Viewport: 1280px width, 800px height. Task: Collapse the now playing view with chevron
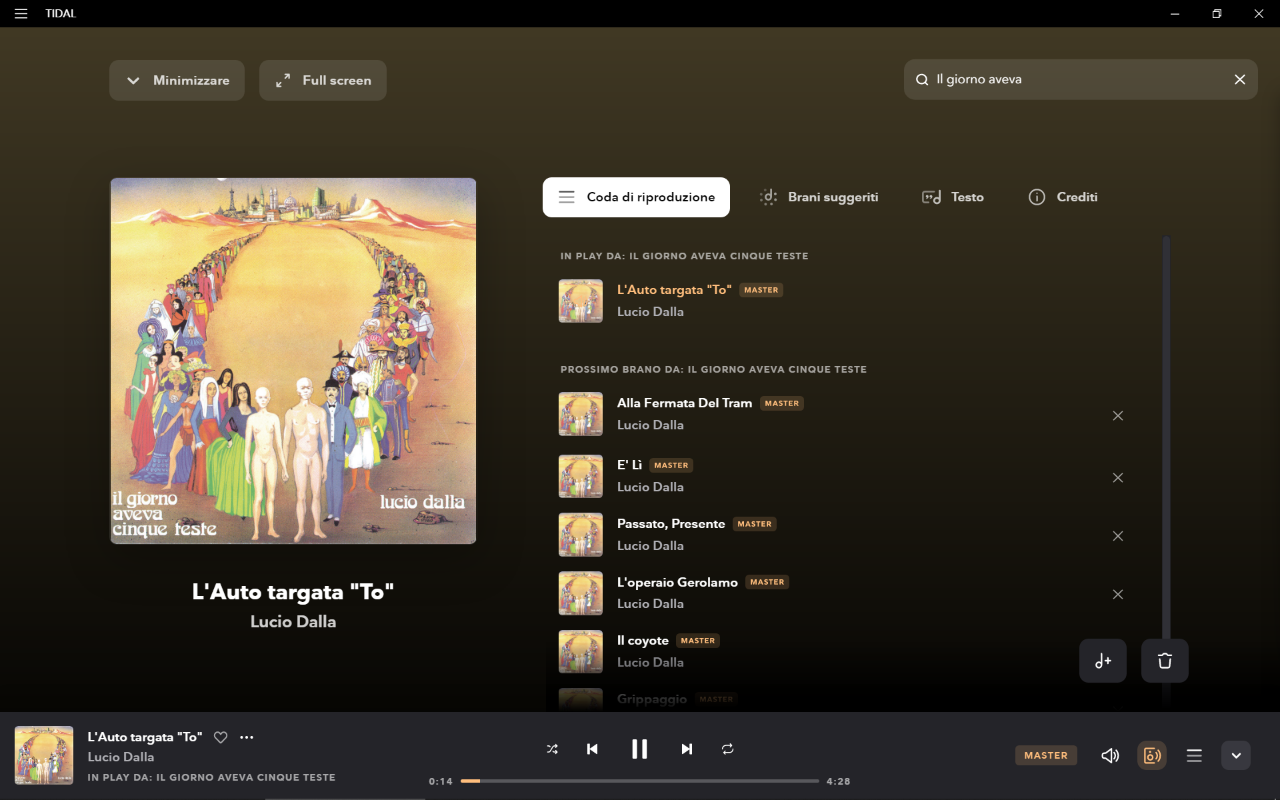1236,756
